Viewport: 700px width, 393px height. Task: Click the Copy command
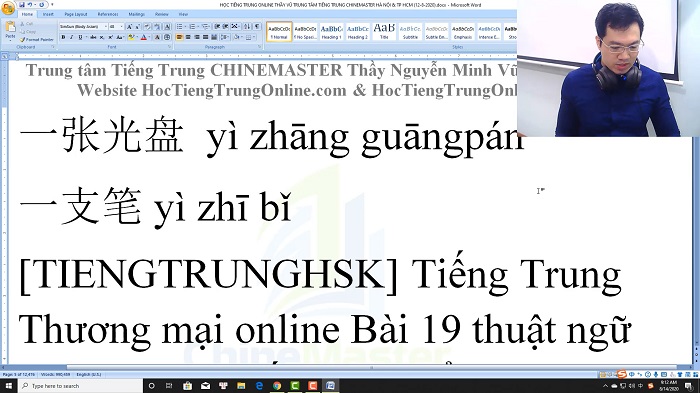(x=28, y=32)
